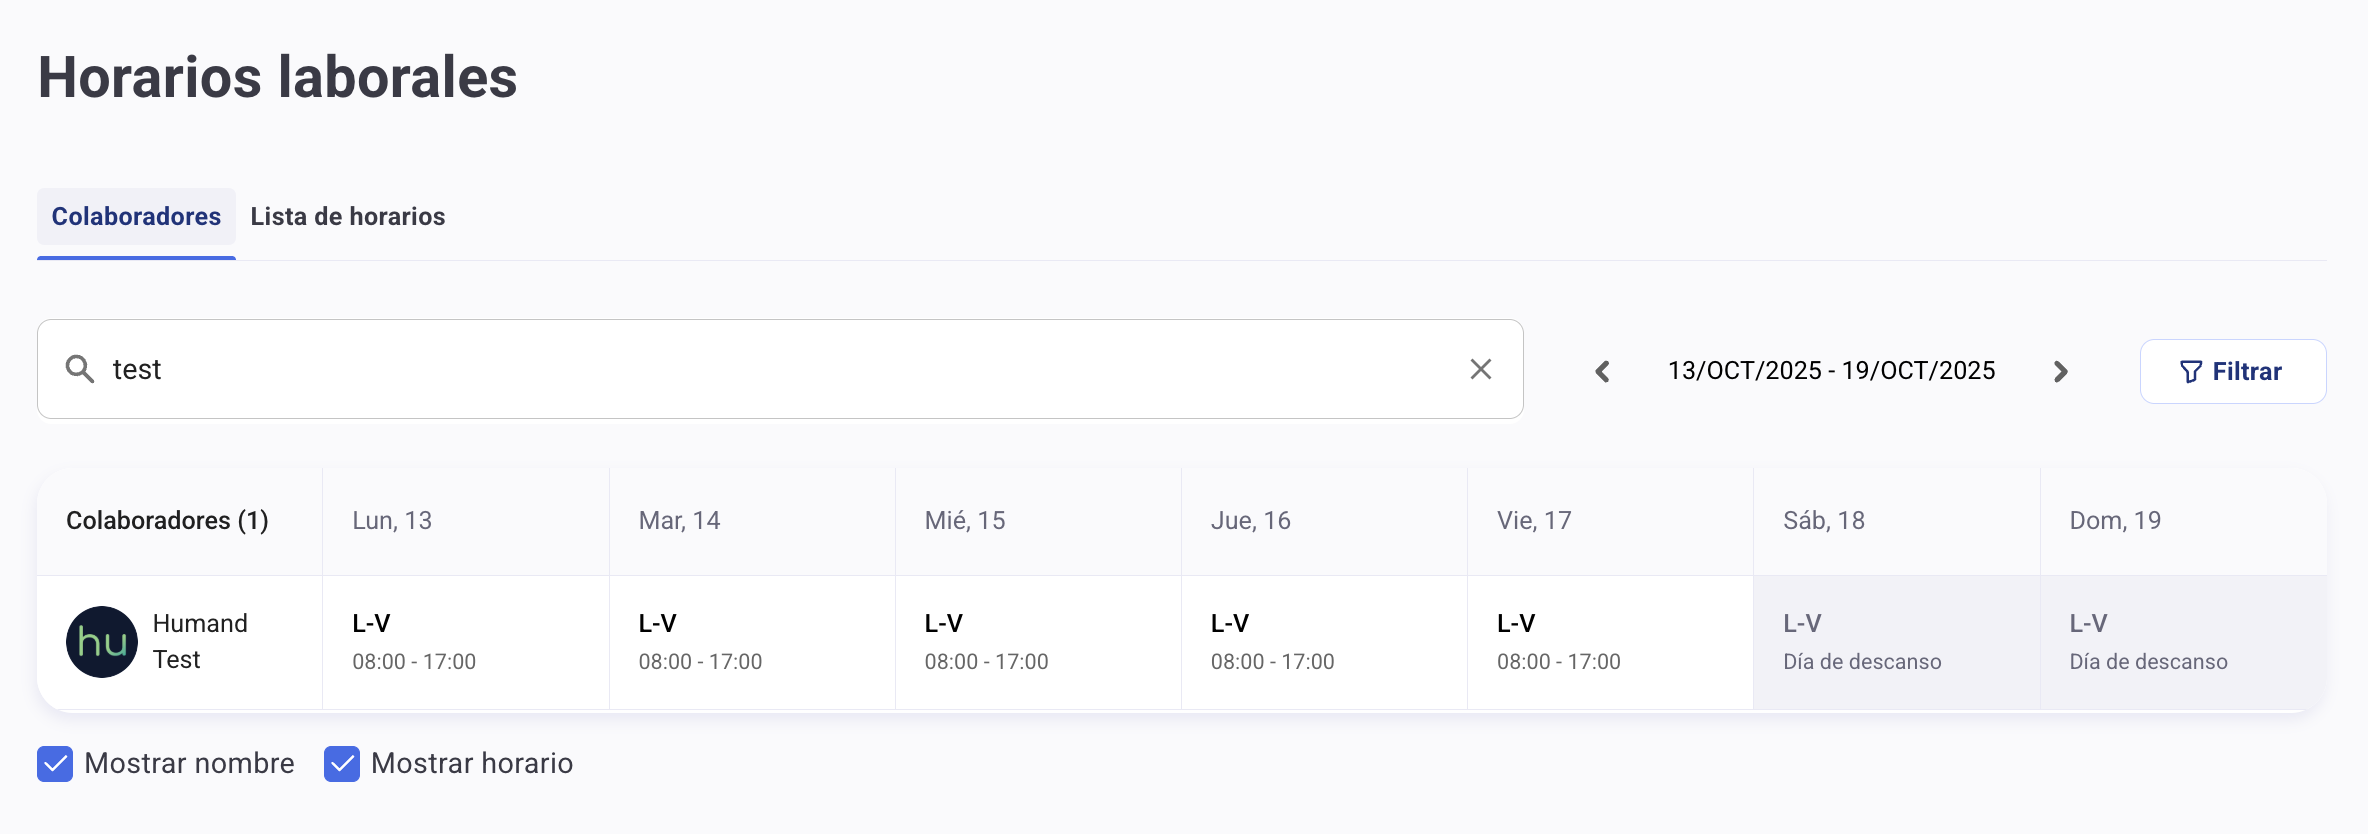
Task: Select the Monday 13 schedule cell
Action: pyautogui.click(x=465, y=642)
